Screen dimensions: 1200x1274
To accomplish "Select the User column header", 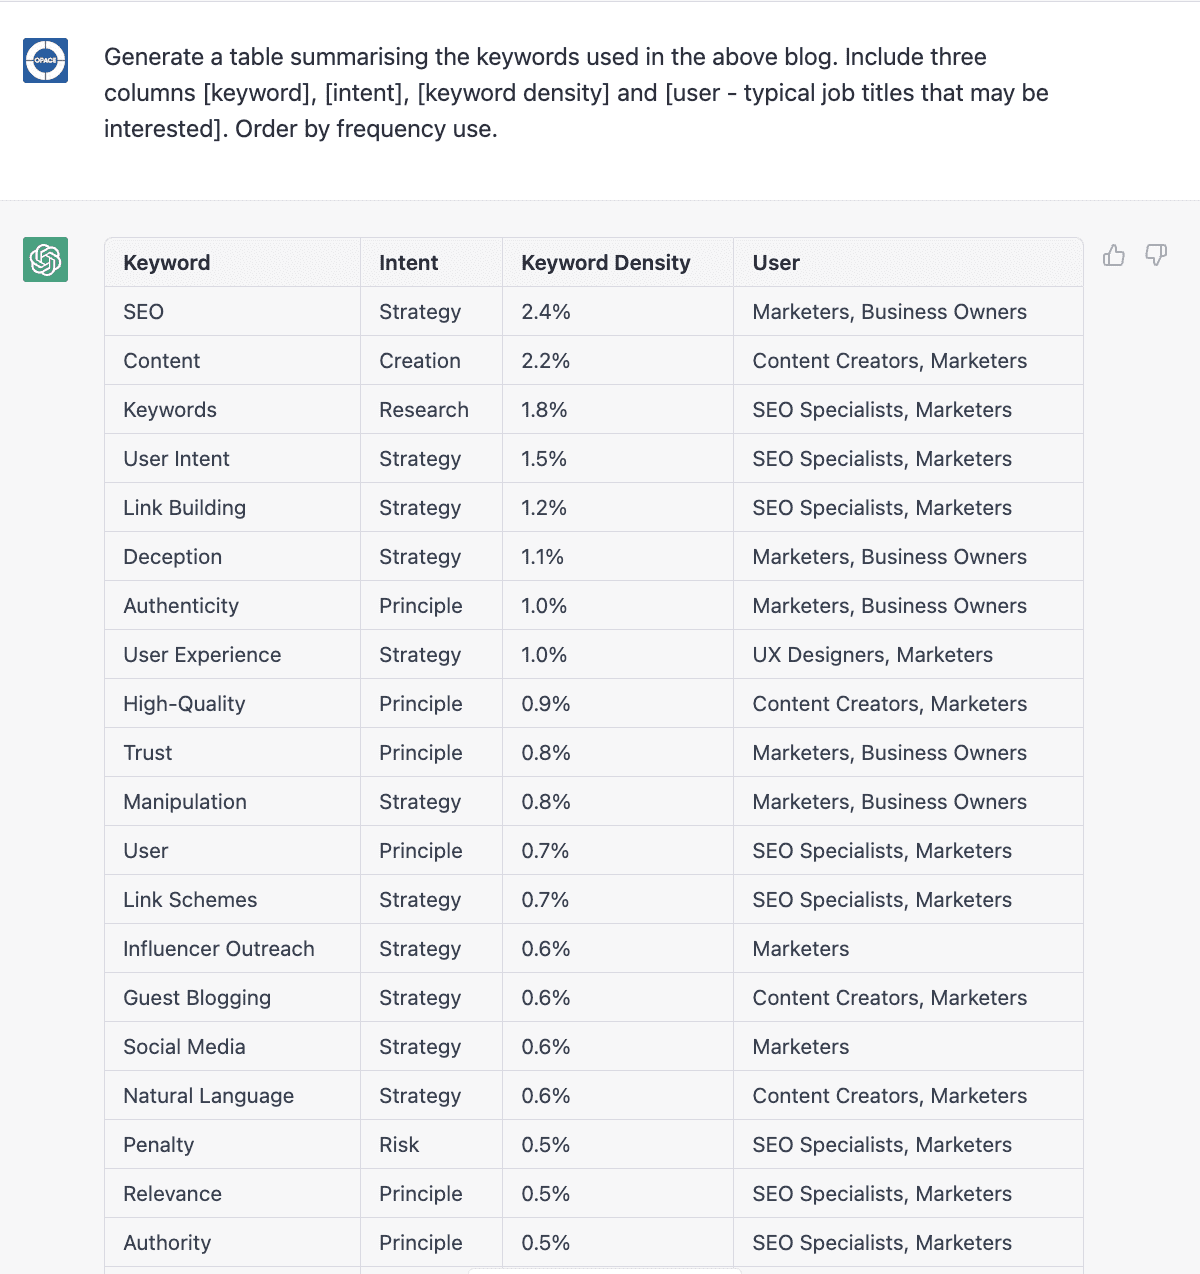I will [775, 262].
